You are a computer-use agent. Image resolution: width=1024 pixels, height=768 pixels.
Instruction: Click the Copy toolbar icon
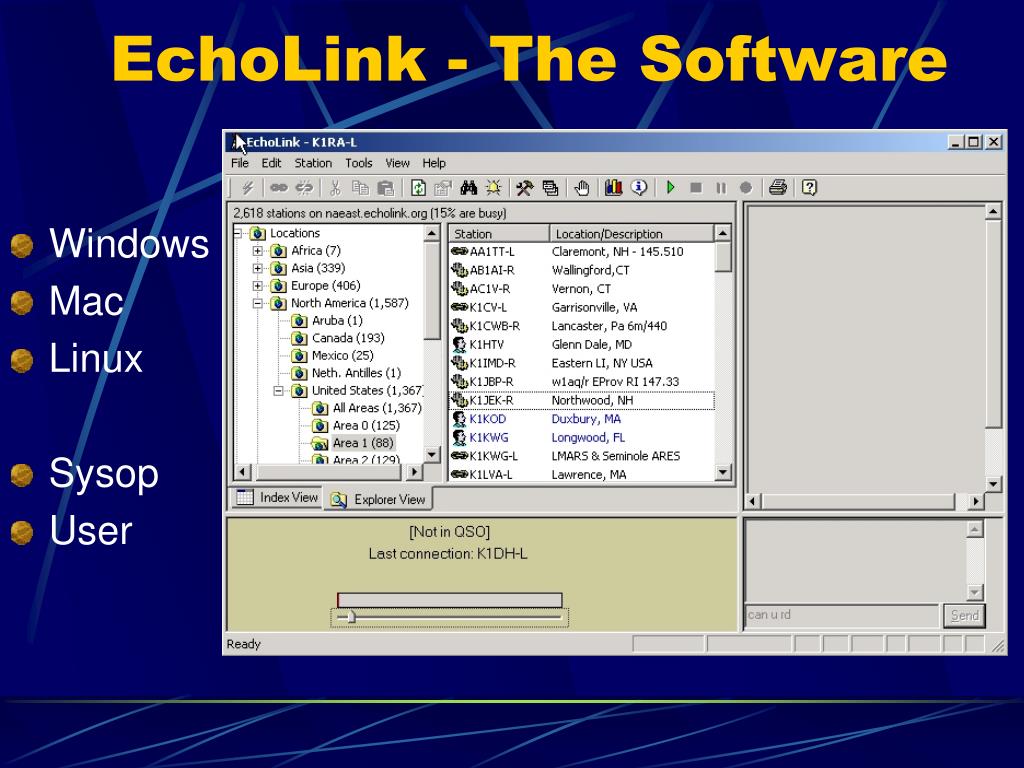(360, 188)
